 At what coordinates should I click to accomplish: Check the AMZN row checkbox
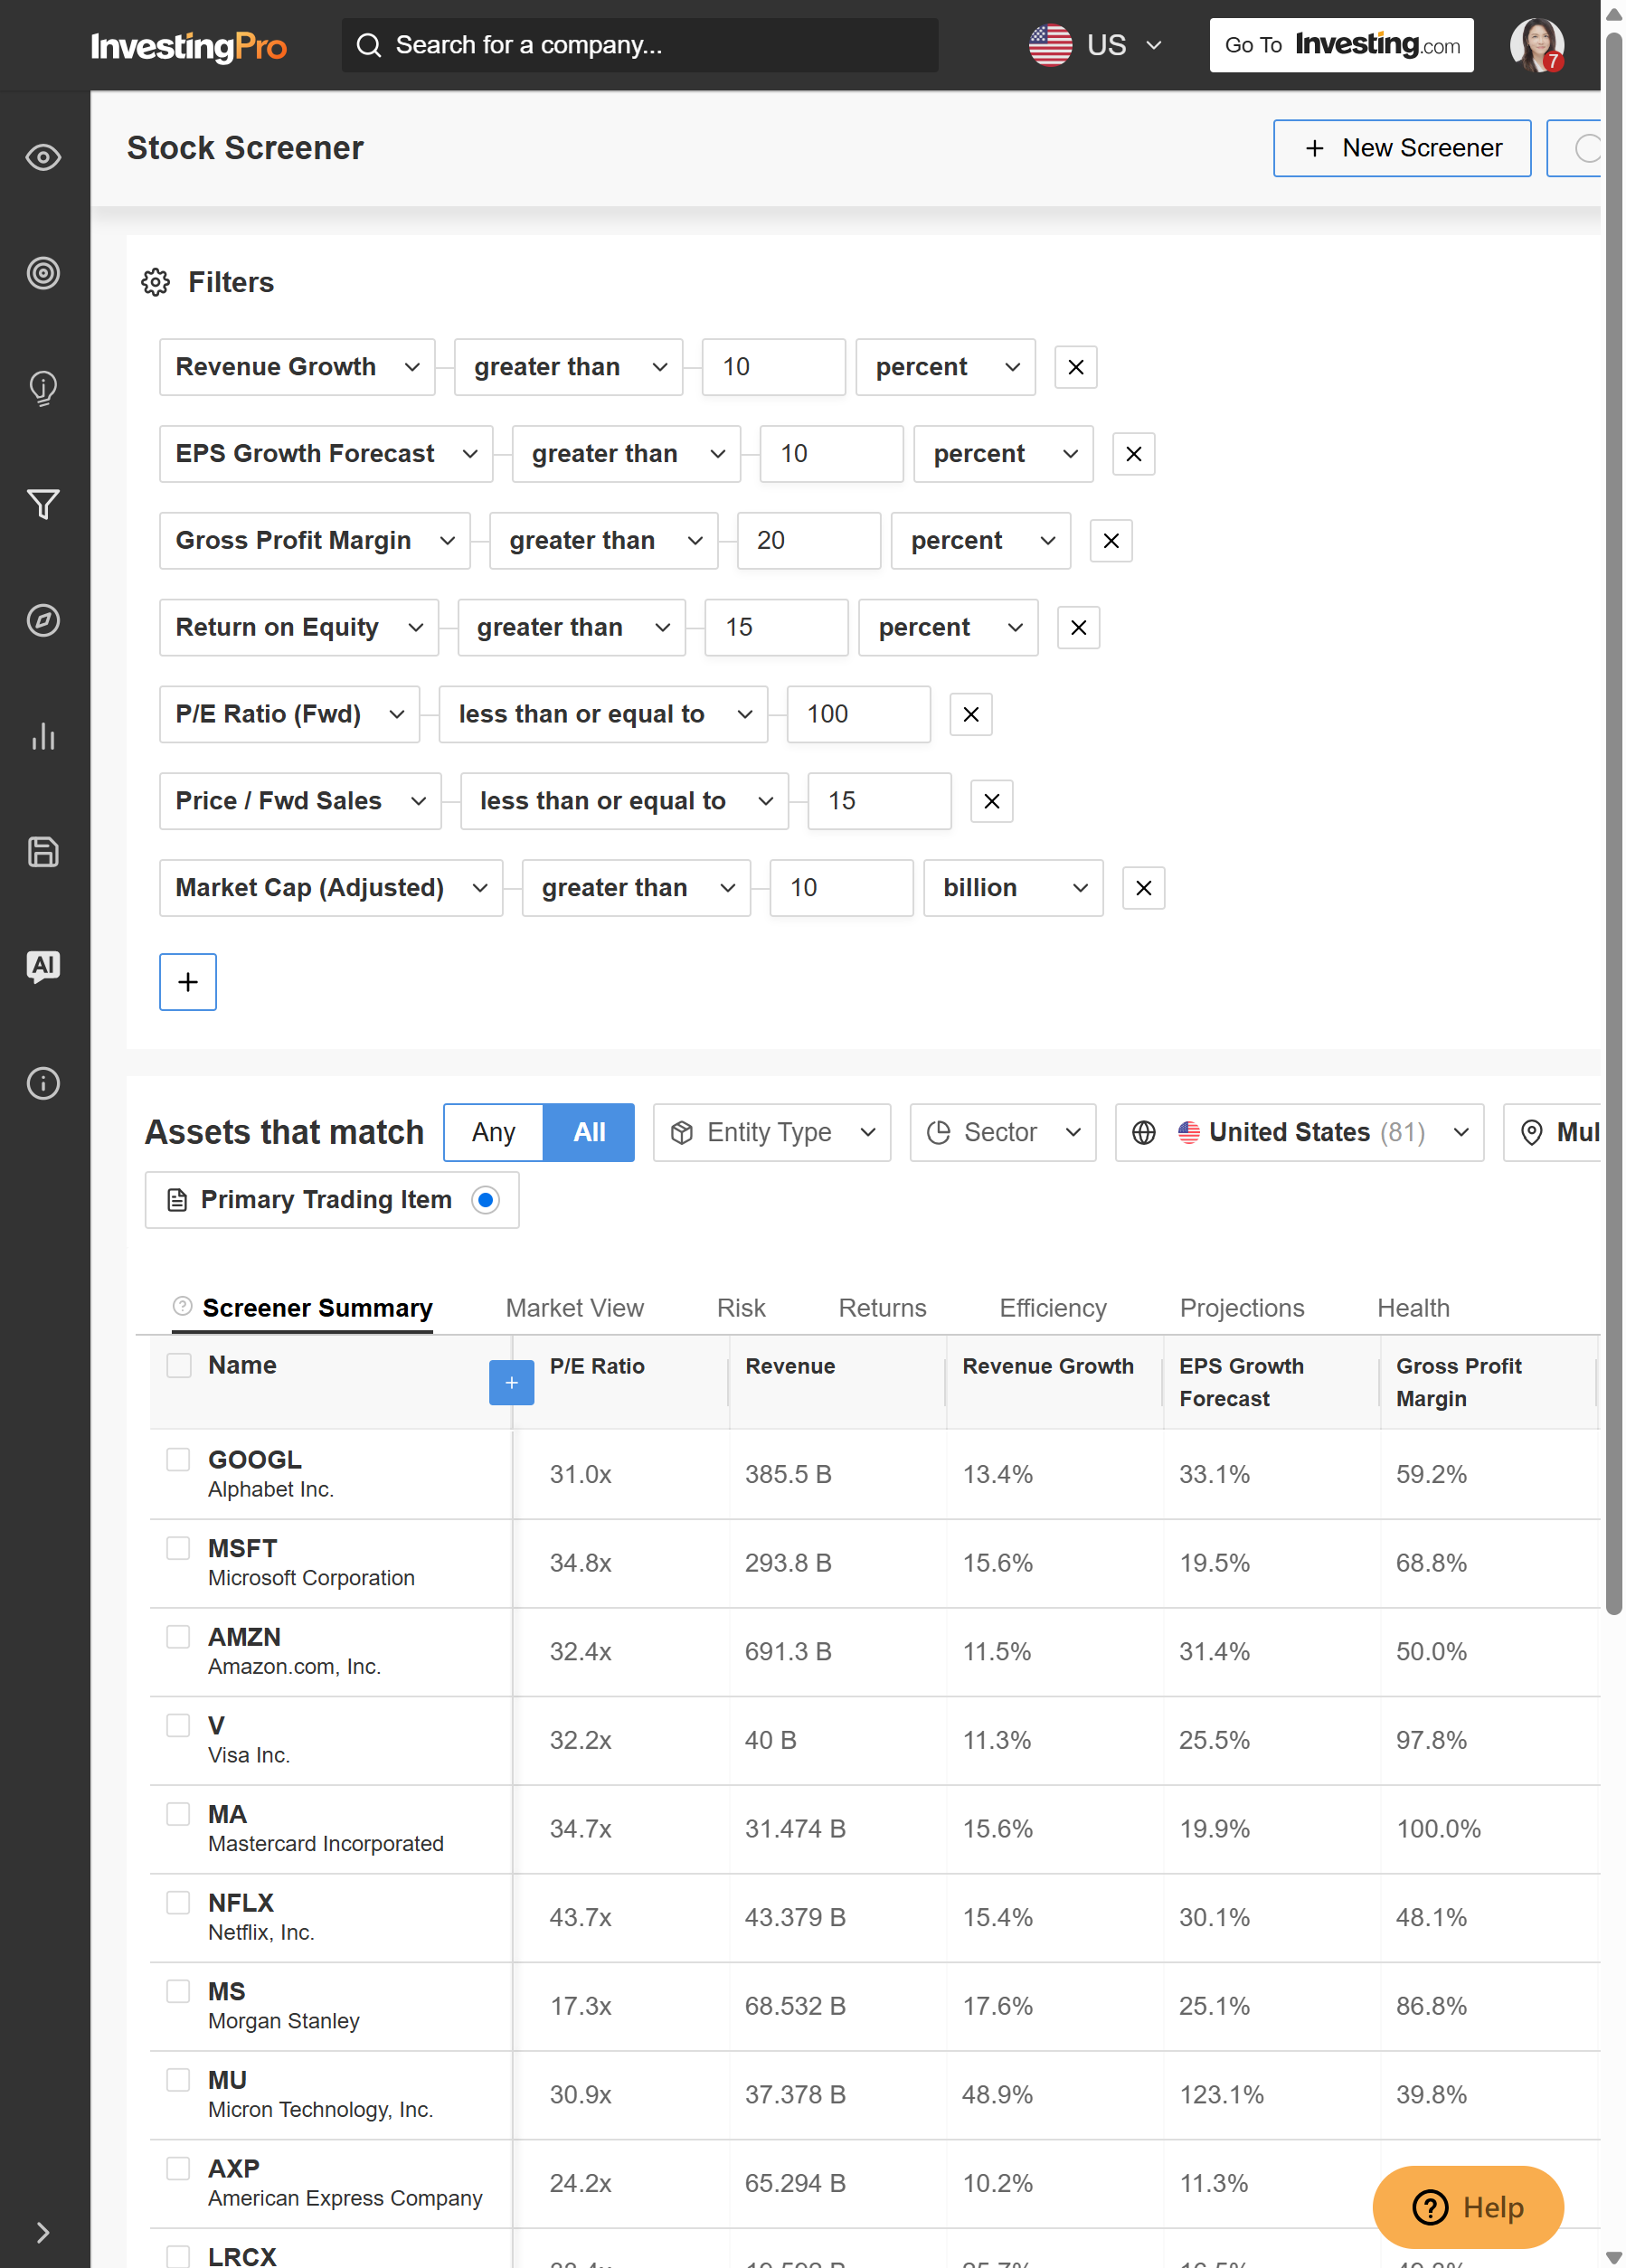click(178, 1637)
